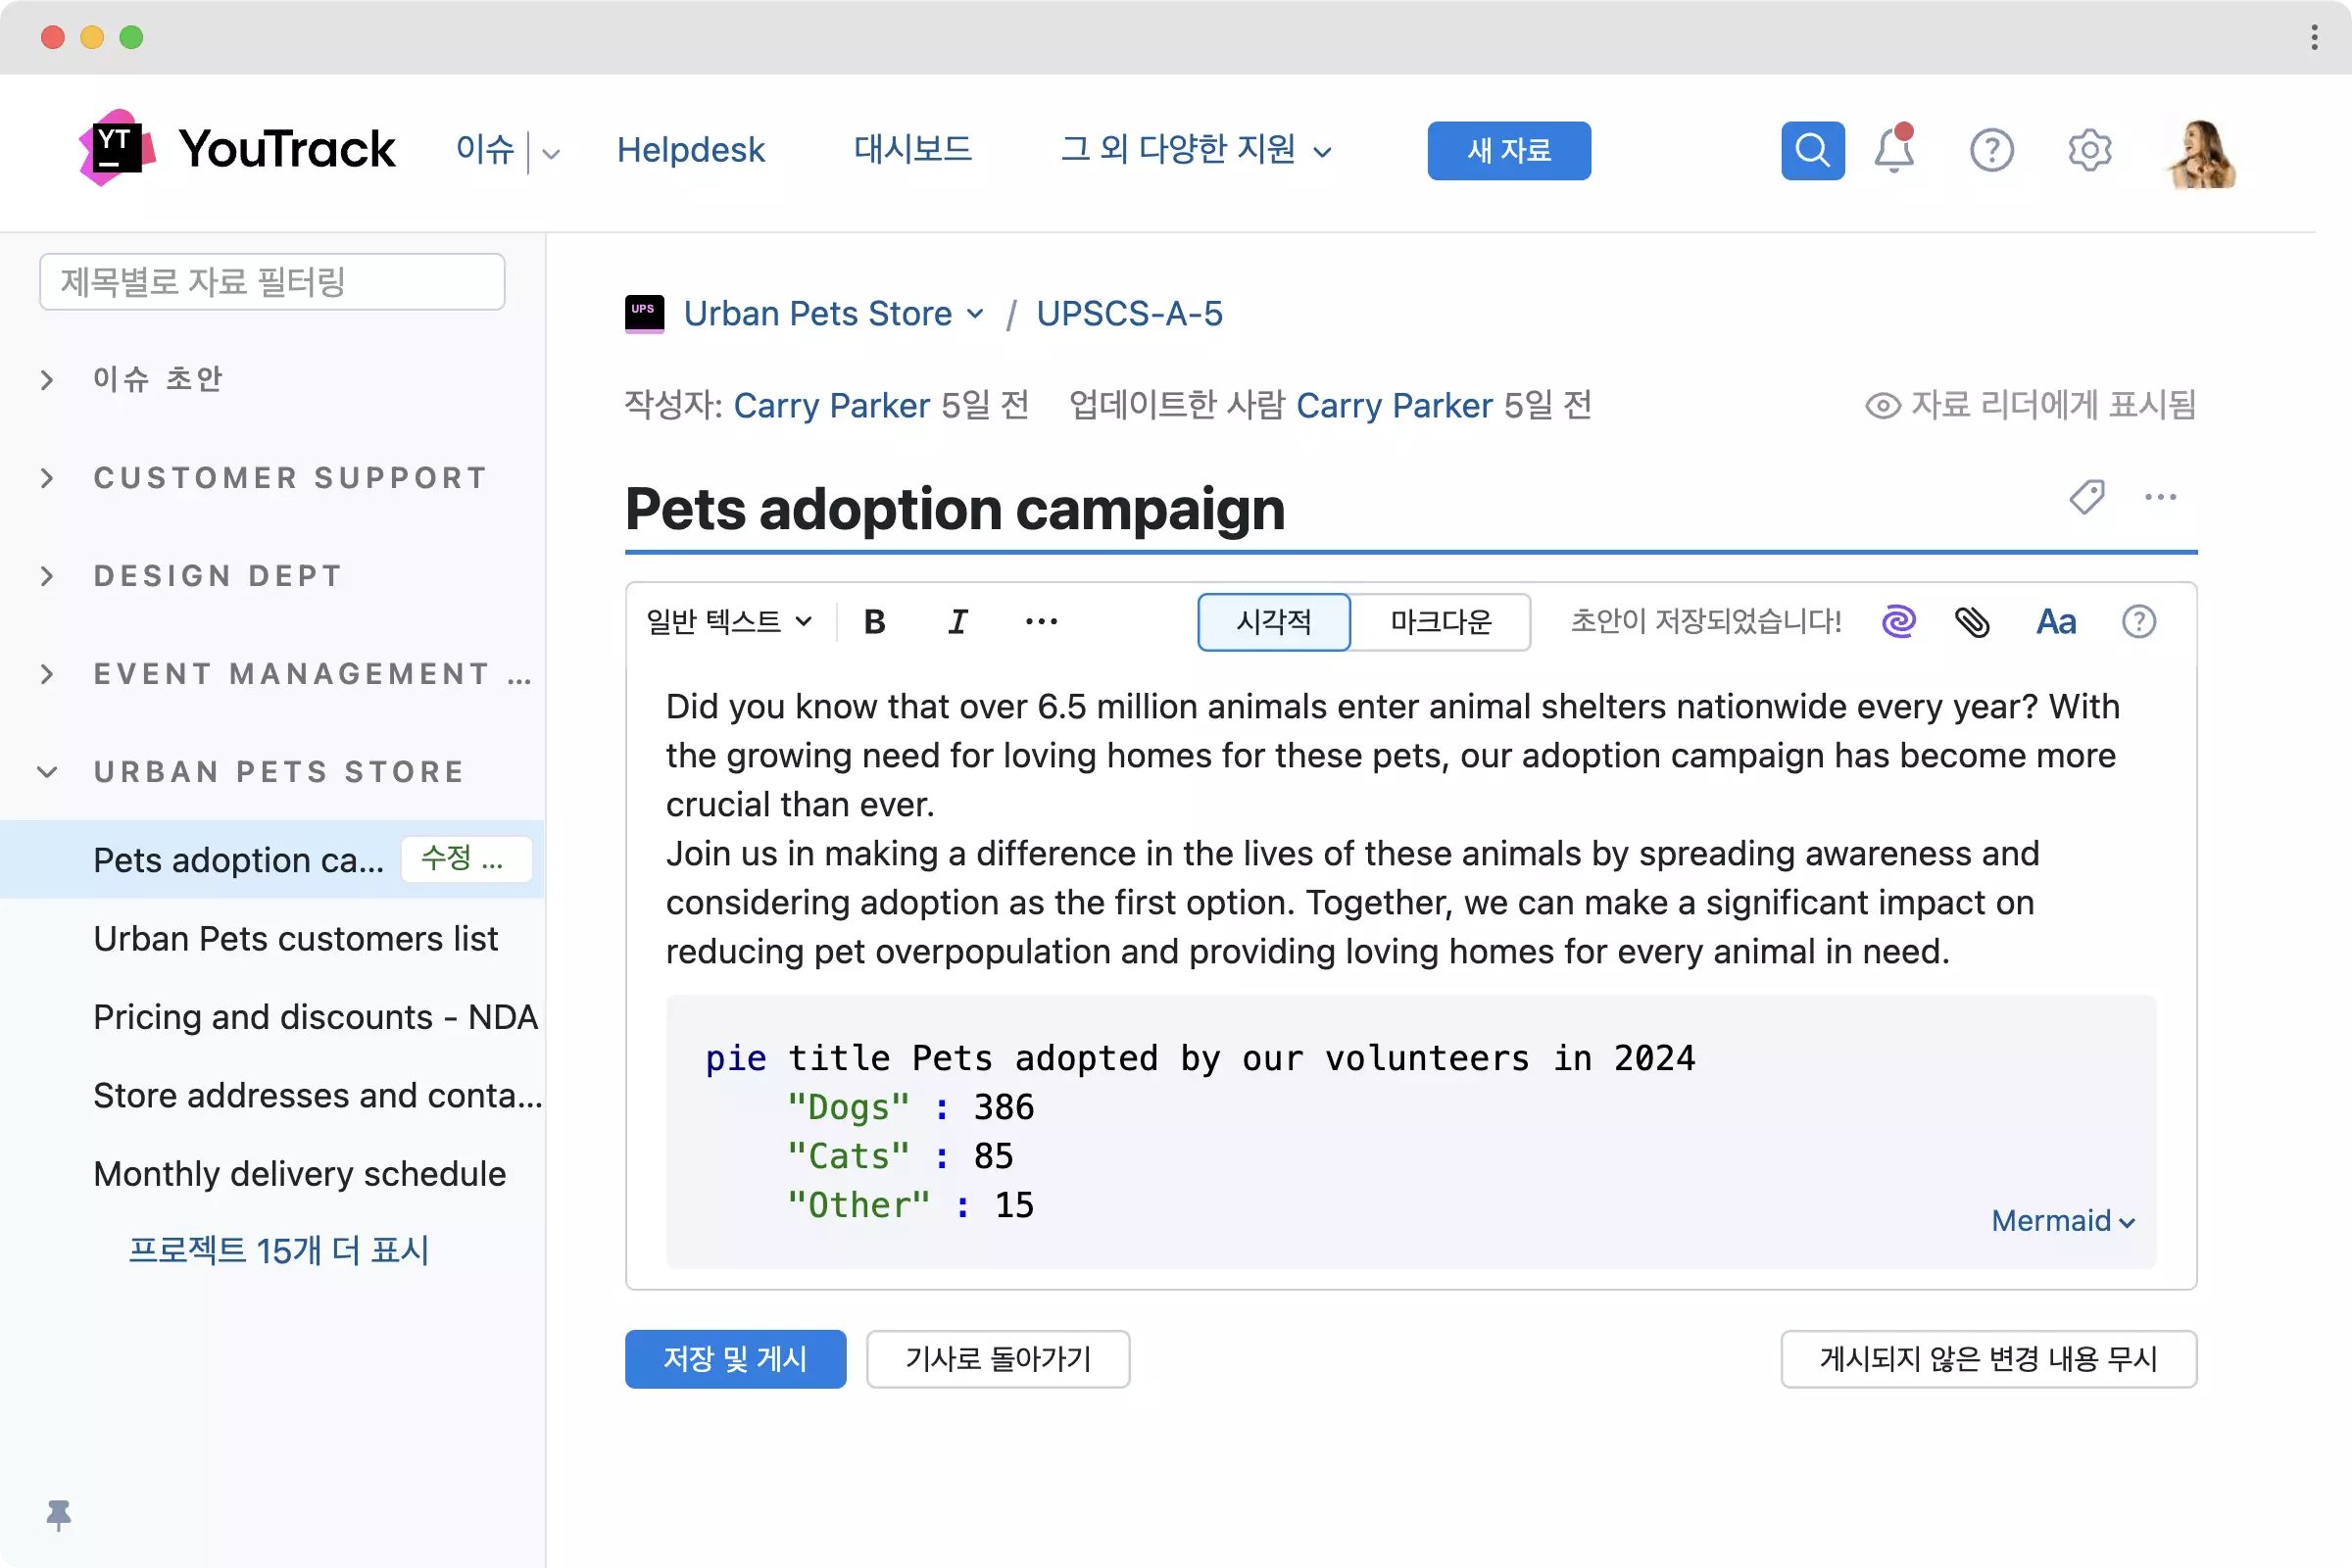Open the settings gear icon

2089,151
